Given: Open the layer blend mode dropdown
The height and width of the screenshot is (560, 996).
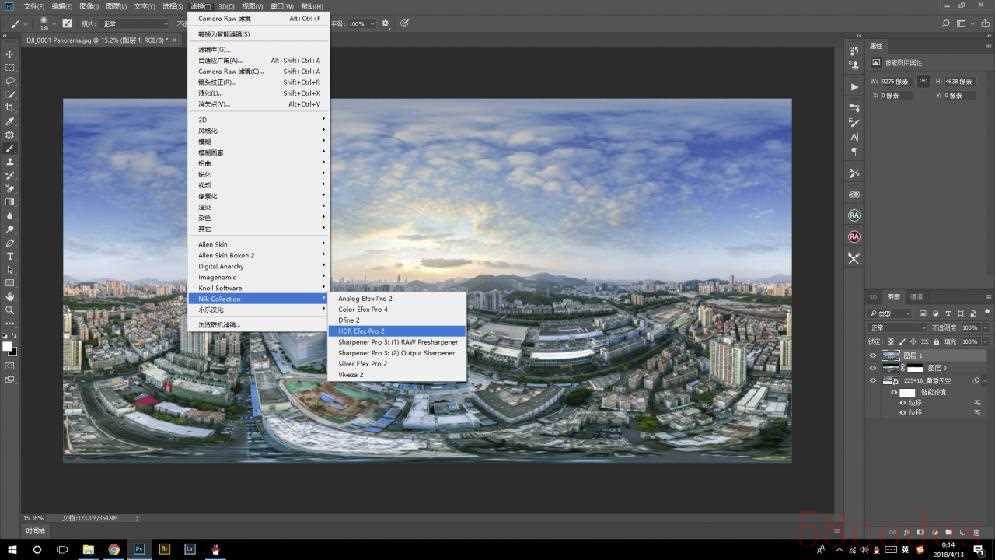Looking at the screenshot, I should (897, 328).
